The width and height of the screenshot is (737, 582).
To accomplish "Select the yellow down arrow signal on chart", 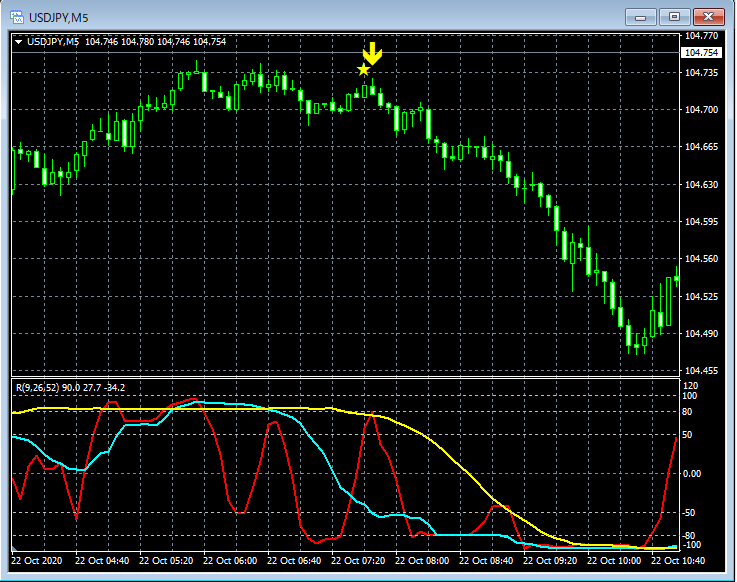I will (x=373, y=53).
